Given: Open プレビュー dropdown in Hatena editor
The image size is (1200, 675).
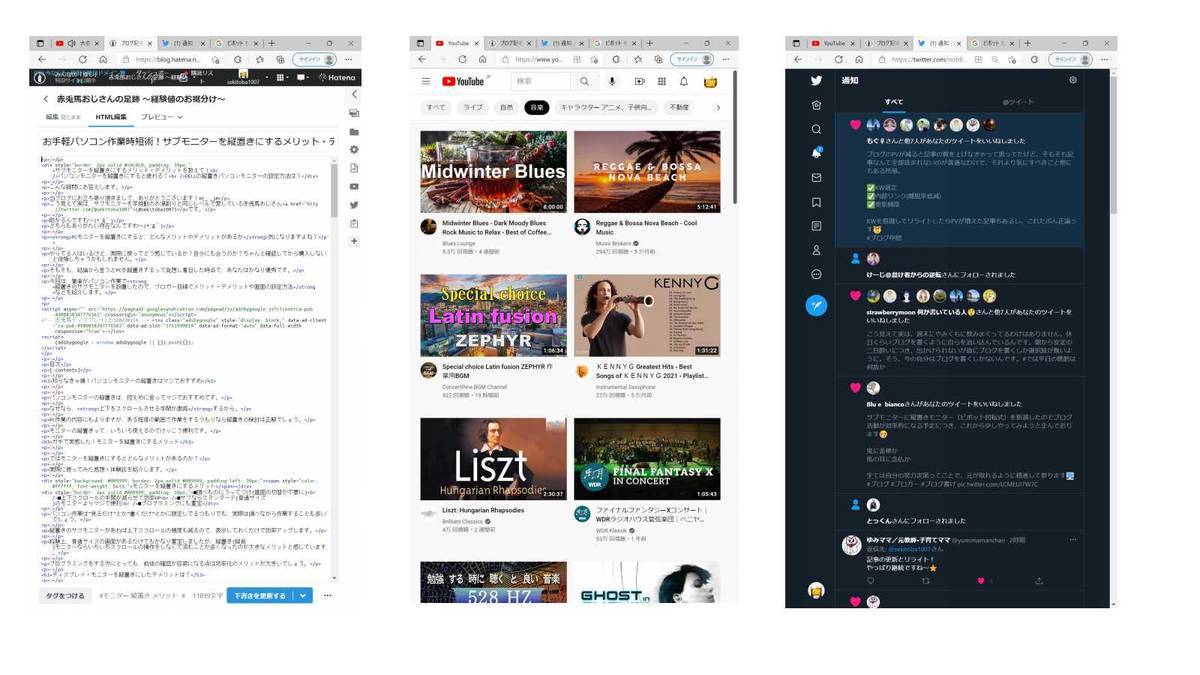Looking at the screenshot, I should 161,117.
